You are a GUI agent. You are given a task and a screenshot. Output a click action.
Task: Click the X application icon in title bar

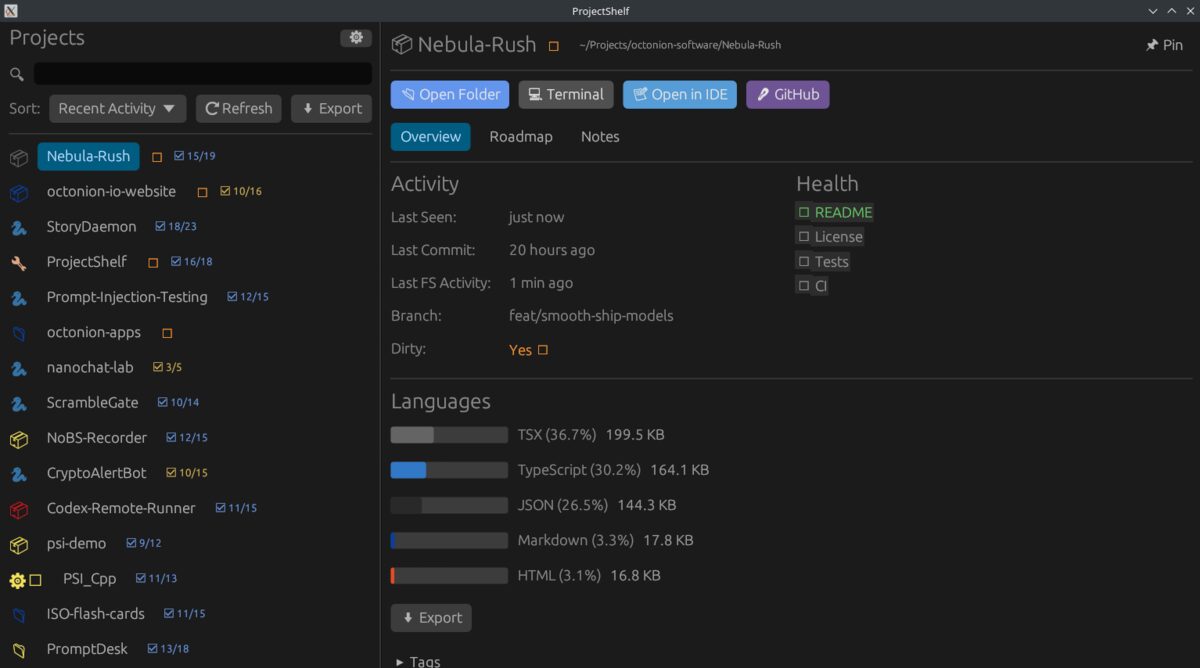tap(11, 11)
